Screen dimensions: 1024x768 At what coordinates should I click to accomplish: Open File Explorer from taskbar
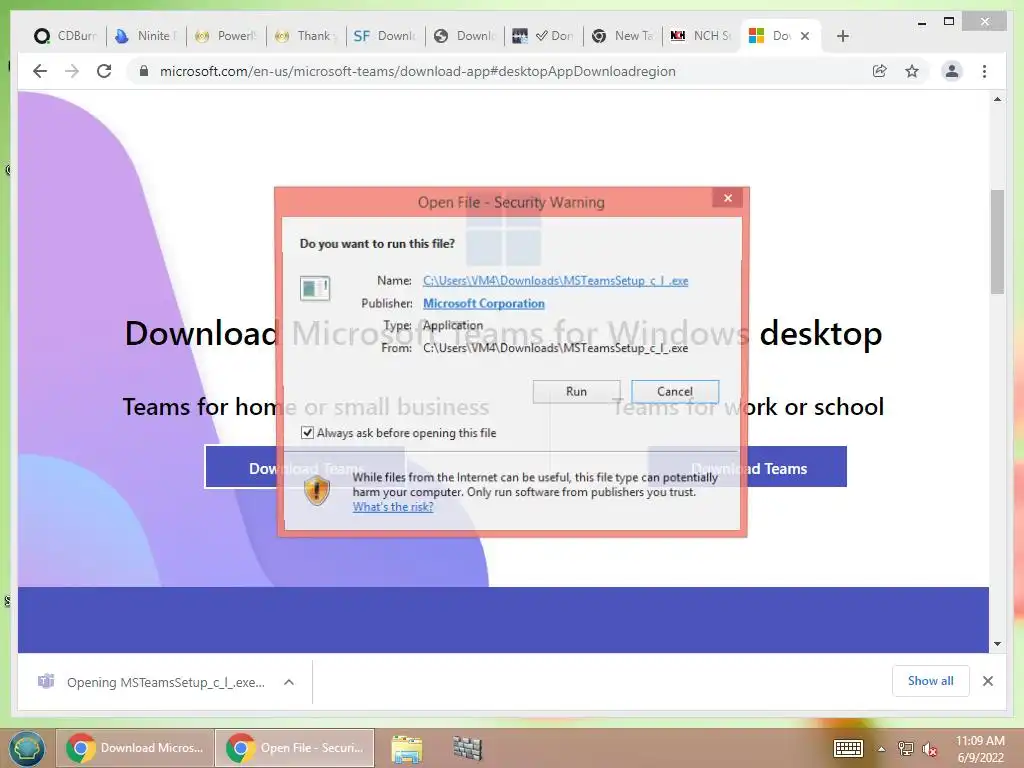point(406,748)
